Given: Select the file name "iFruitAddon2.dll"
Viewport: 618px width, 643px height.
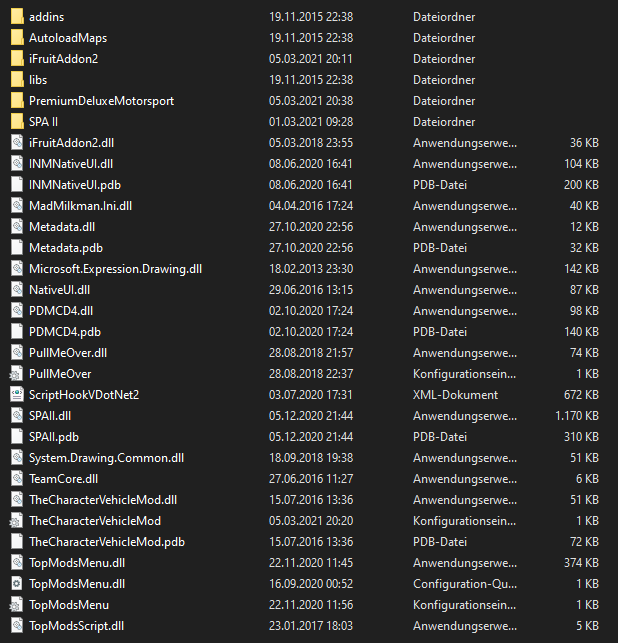Looking at the screenshot, I should click(71, 143).
